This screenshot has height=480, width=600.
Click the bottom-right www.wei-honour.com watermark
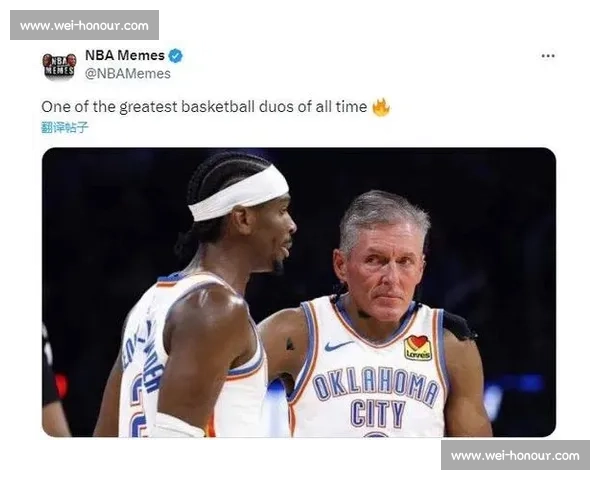515,455
